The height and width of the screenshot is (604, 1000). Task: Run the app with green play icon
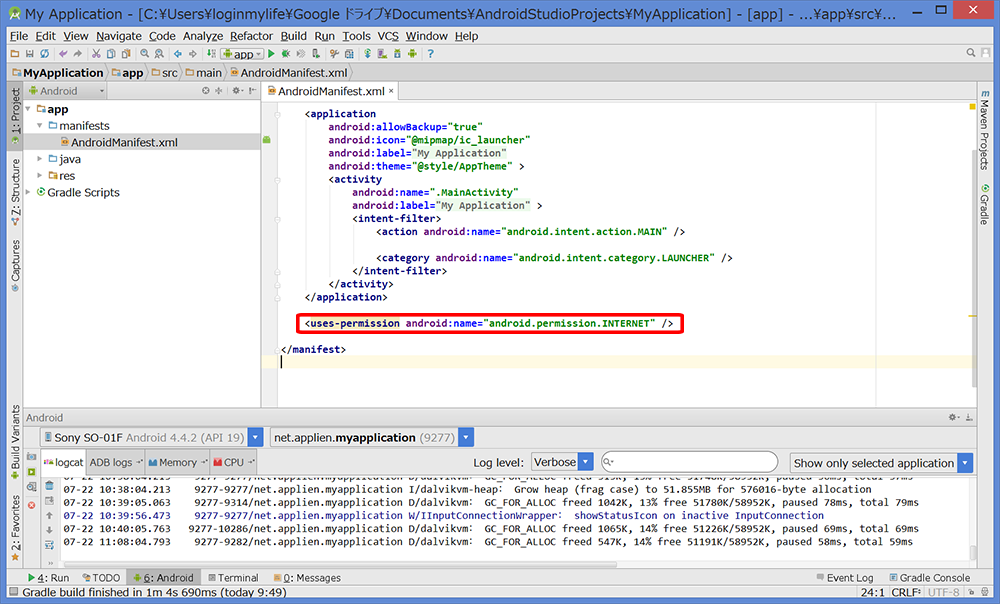point(271,54)
